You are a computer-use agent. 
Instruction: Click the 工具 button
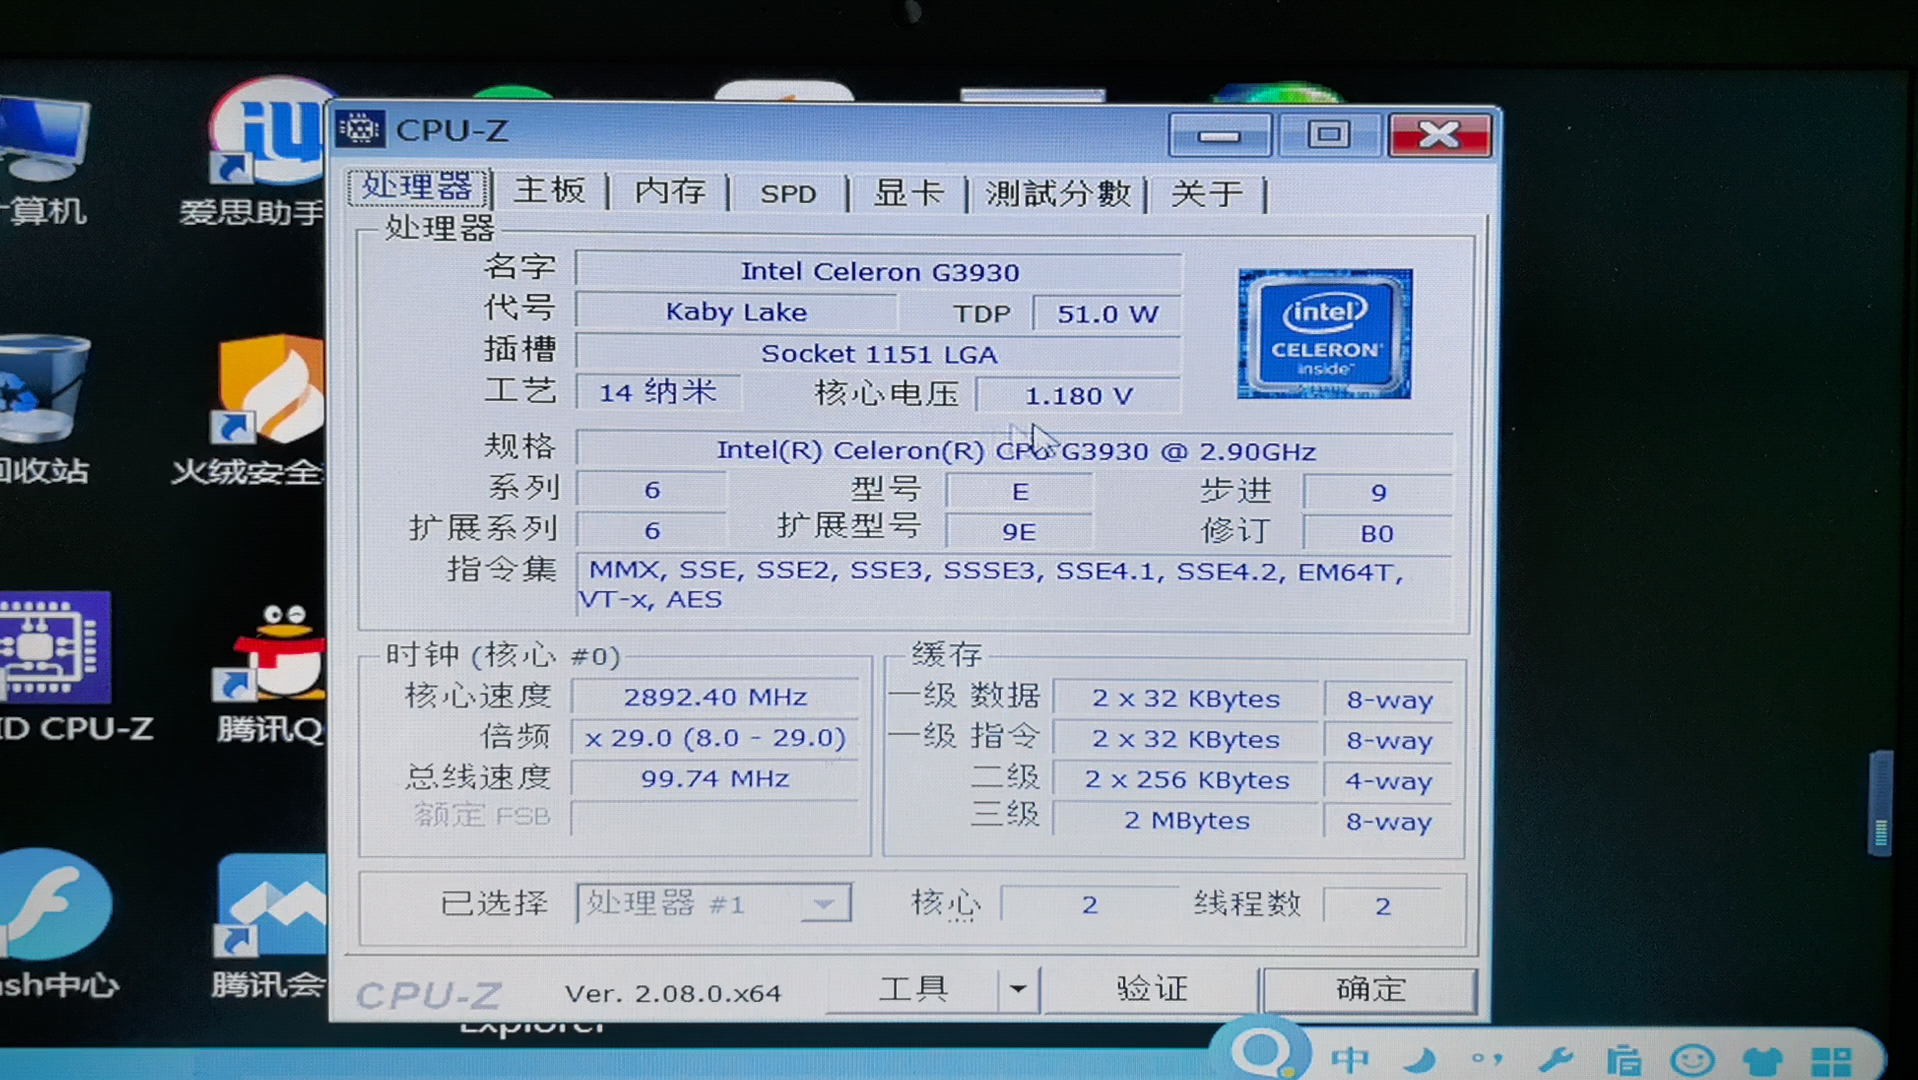coord(912,989)
